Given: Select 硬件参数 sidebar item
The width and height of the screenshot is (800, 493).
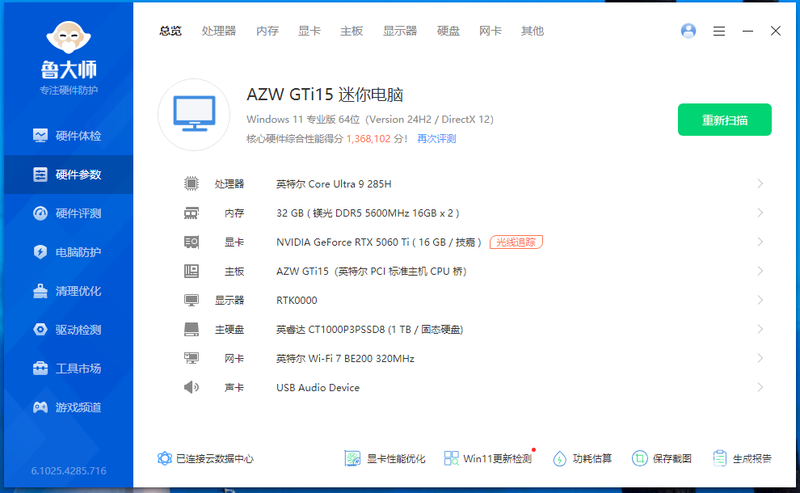Looking at the screenshot, I should [x=67, y=175].
